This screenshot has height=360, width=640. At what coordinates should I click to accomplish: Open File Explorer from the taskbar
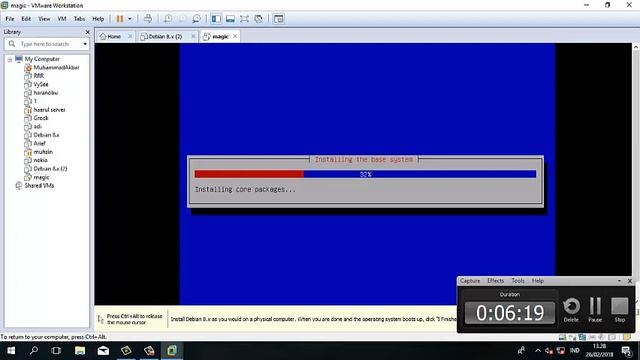pos(80,351)
